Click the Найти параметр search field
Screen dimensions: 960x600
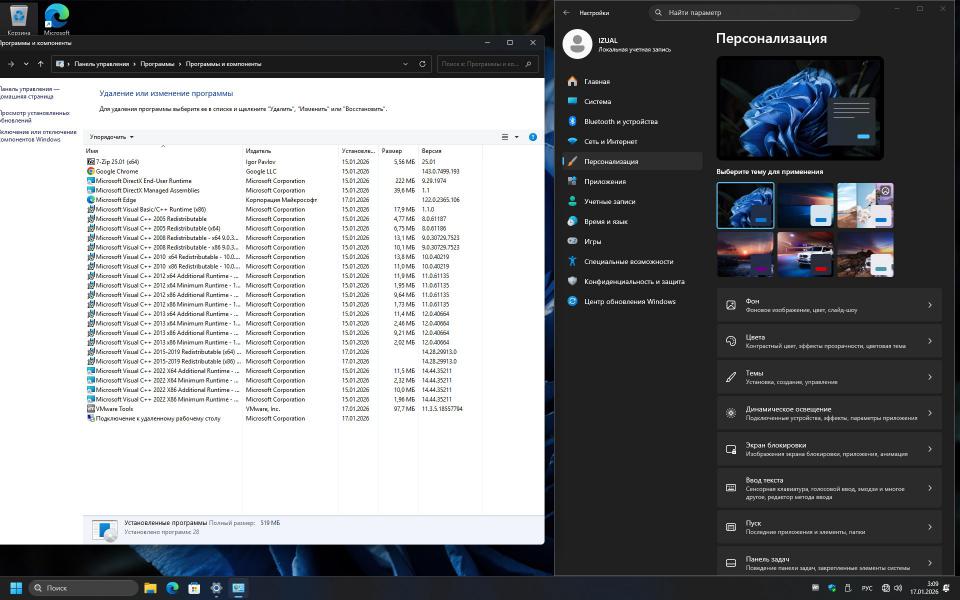pos(755,13)
